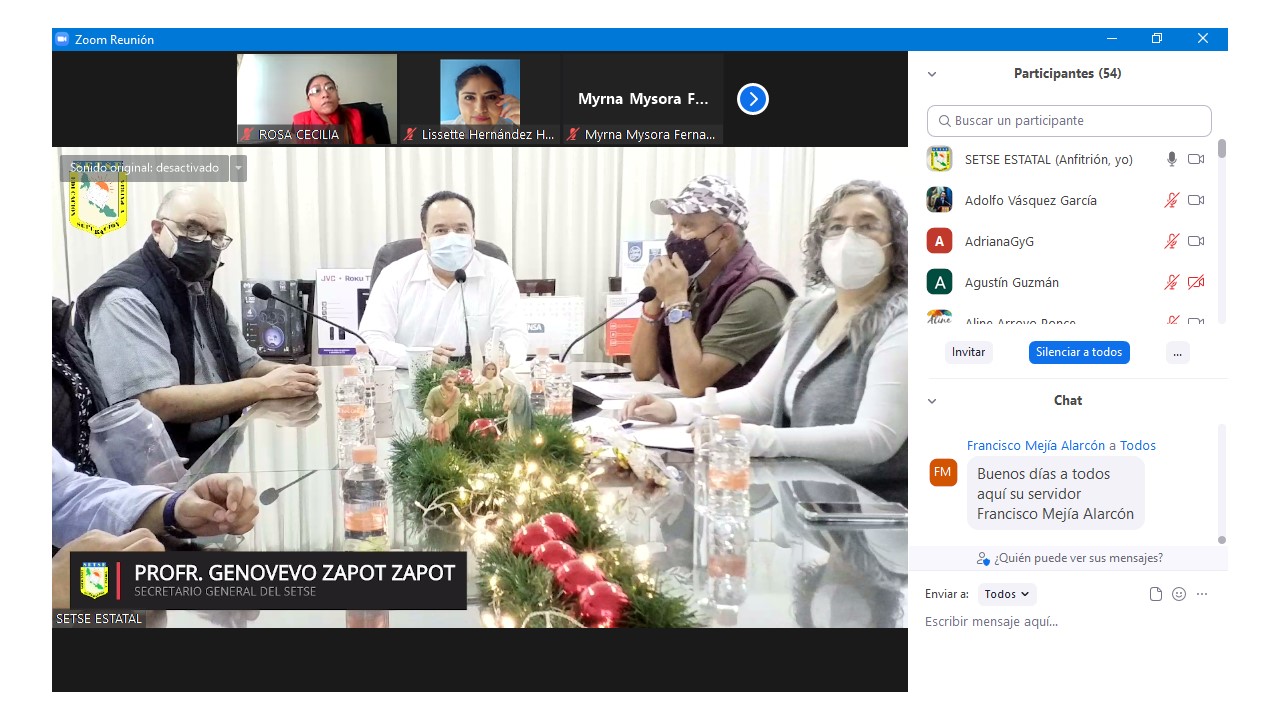This screenshot has width=1280, height=720.
Task: Click 'Buenos días a todos' chat message
Action: tap(1055, 494)
